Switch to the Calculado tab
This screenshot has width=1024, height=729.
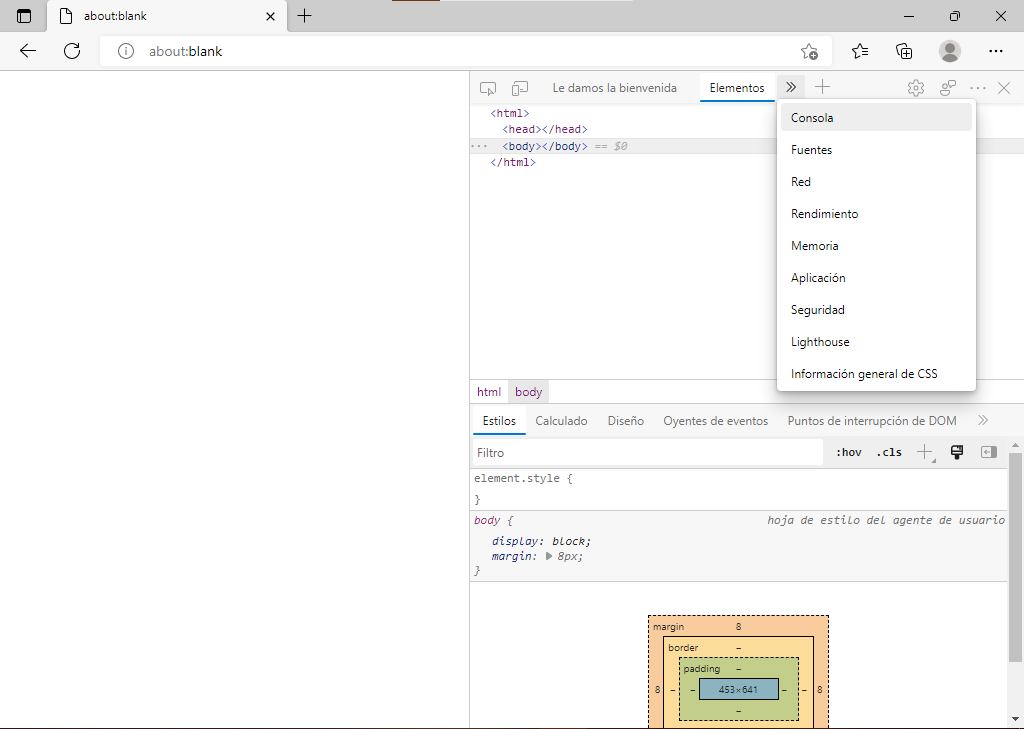click(561, 421)
